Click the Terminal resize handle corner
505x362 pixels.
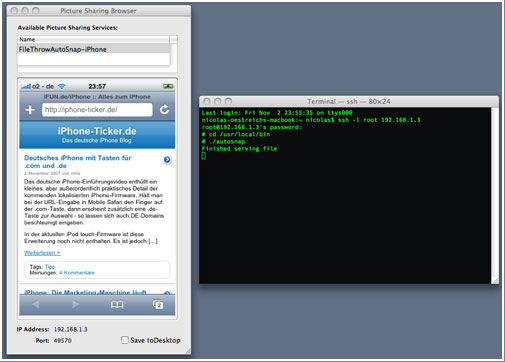click(495, 280)
